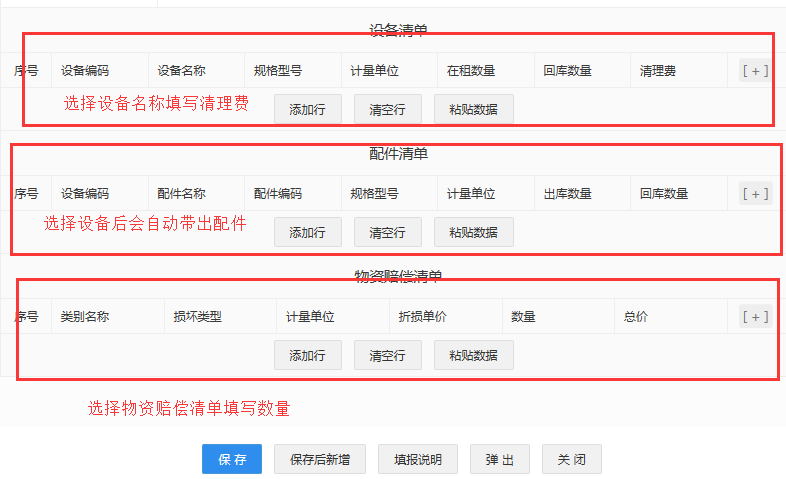
Task: Click the [+] icon in 设备清单 header
Action: [755, 71]
